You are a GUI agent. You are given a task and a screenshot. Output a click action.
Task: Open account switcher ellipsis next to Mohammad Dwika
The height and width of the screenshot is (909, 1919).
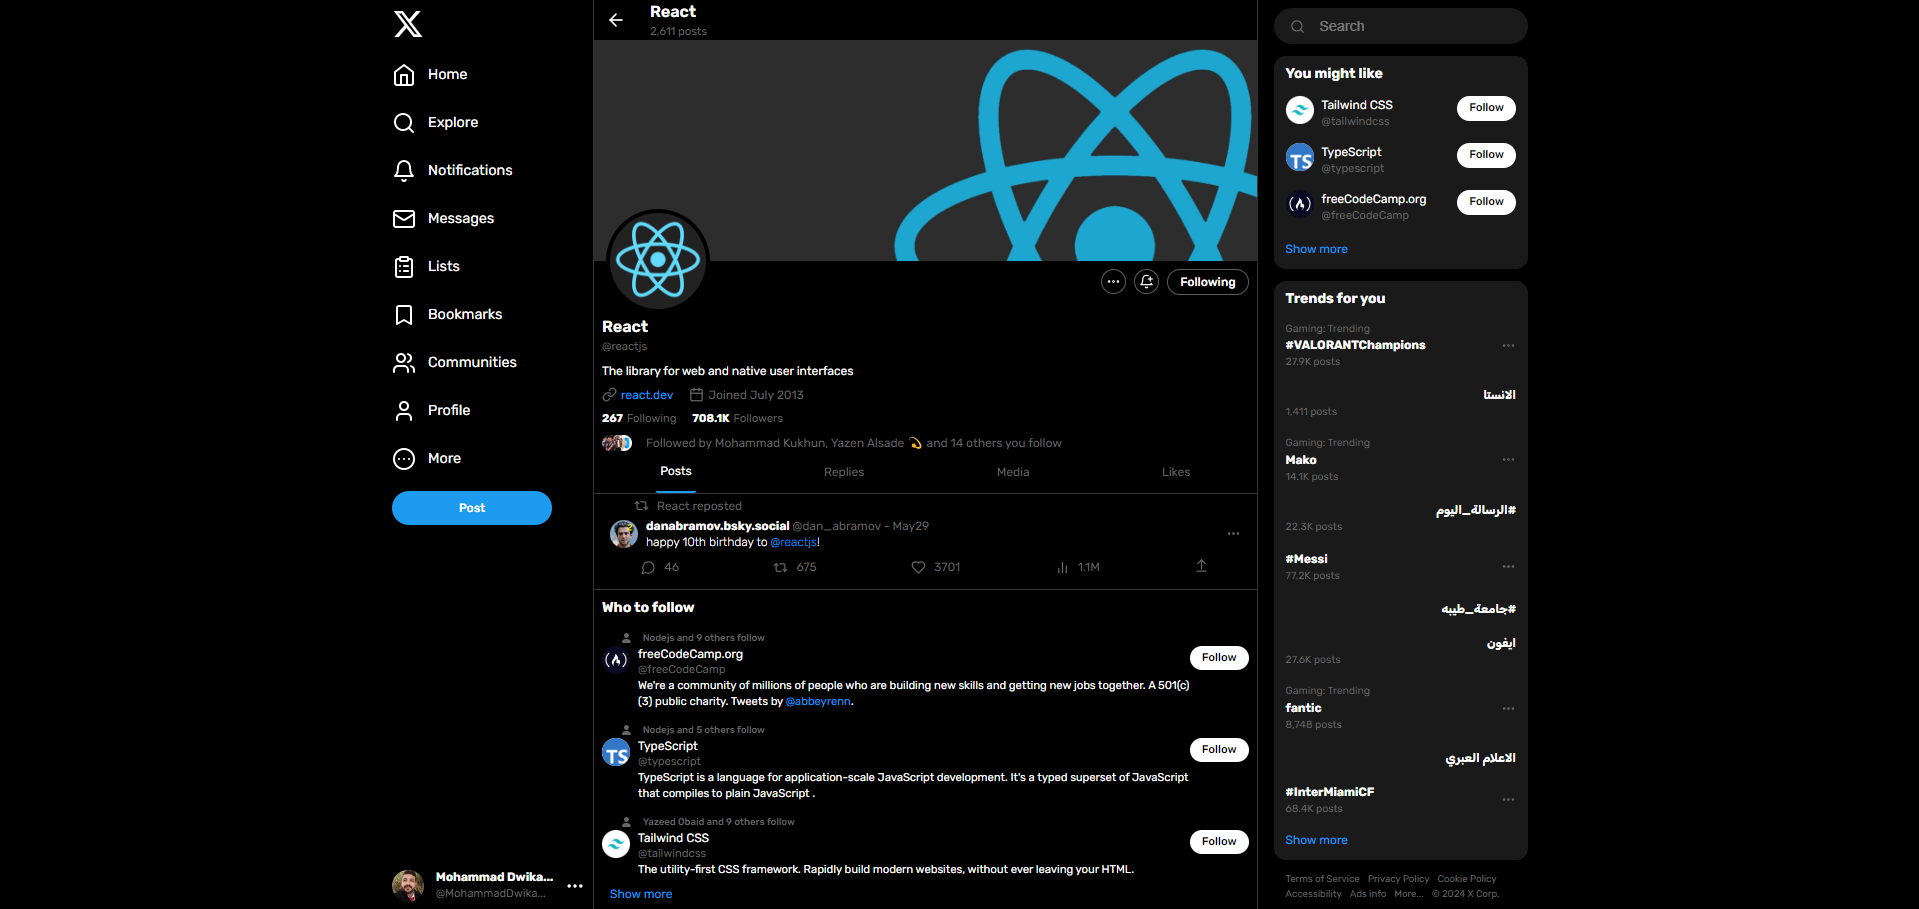point(575,886)
